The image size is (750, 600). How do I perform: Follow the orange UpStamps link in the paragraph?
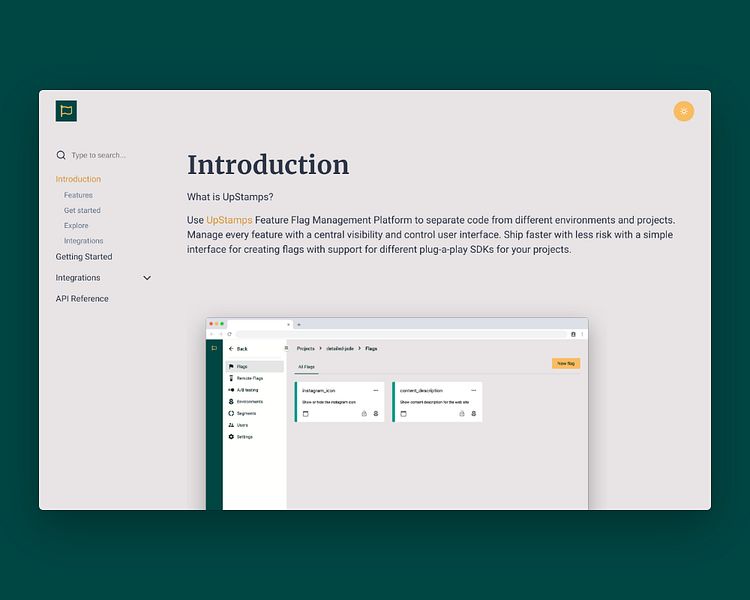point(229,220)
